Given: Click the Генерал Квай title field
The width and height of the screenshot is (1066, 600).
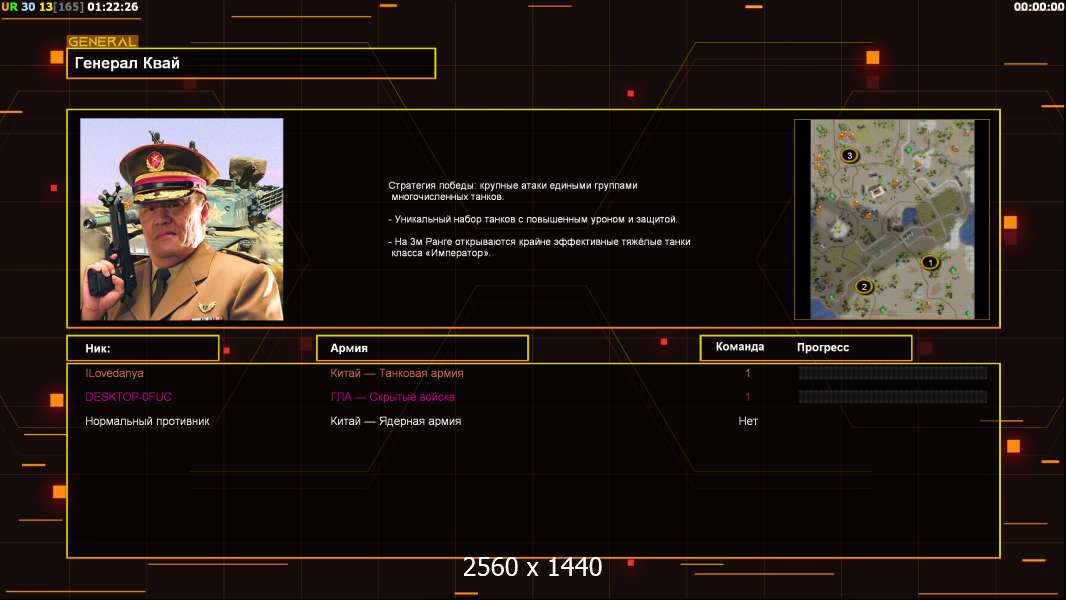Looking at the screenshot, I should [x=251, y=63].
